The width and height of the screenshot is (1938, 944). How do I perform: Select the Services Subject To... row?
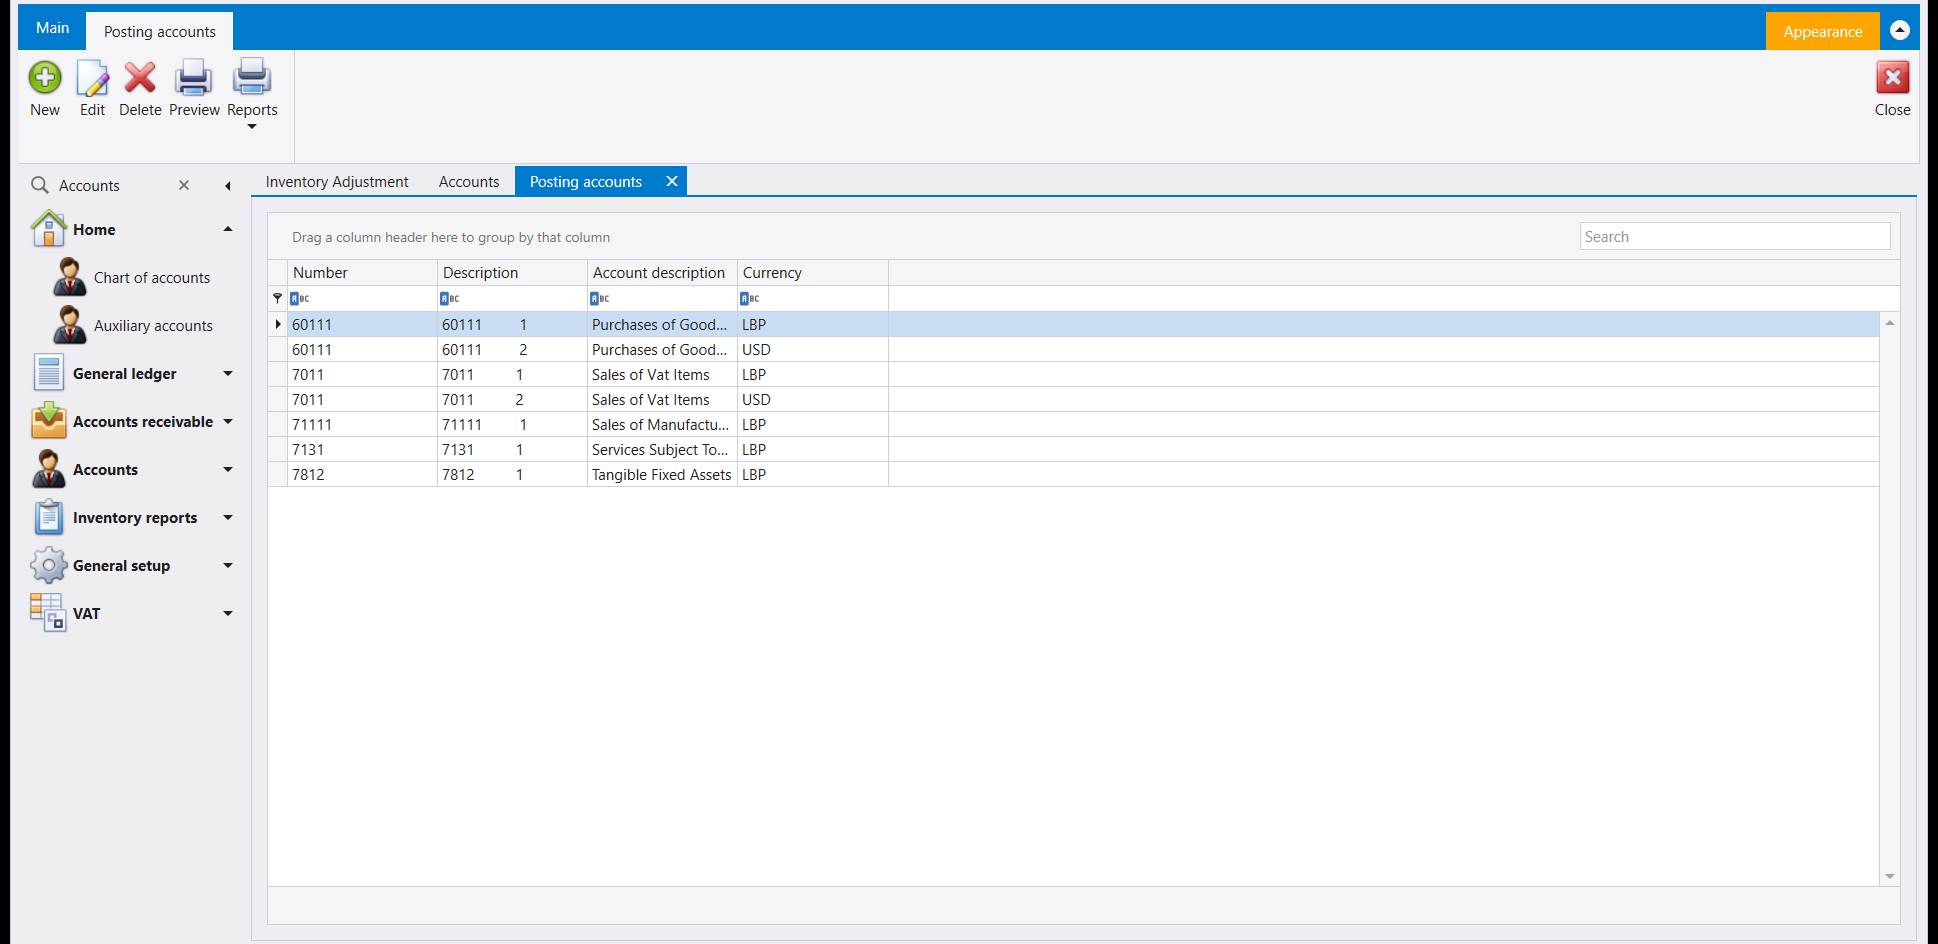pos(1074,449)
